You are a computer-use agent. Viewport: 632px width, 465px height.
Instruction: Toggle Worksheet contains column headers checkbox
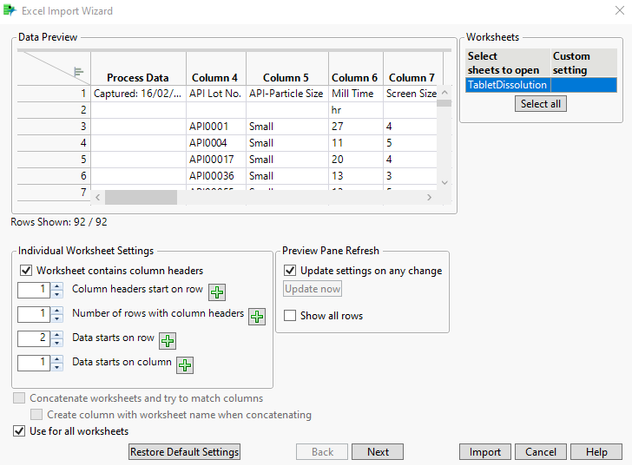point(26,270)
